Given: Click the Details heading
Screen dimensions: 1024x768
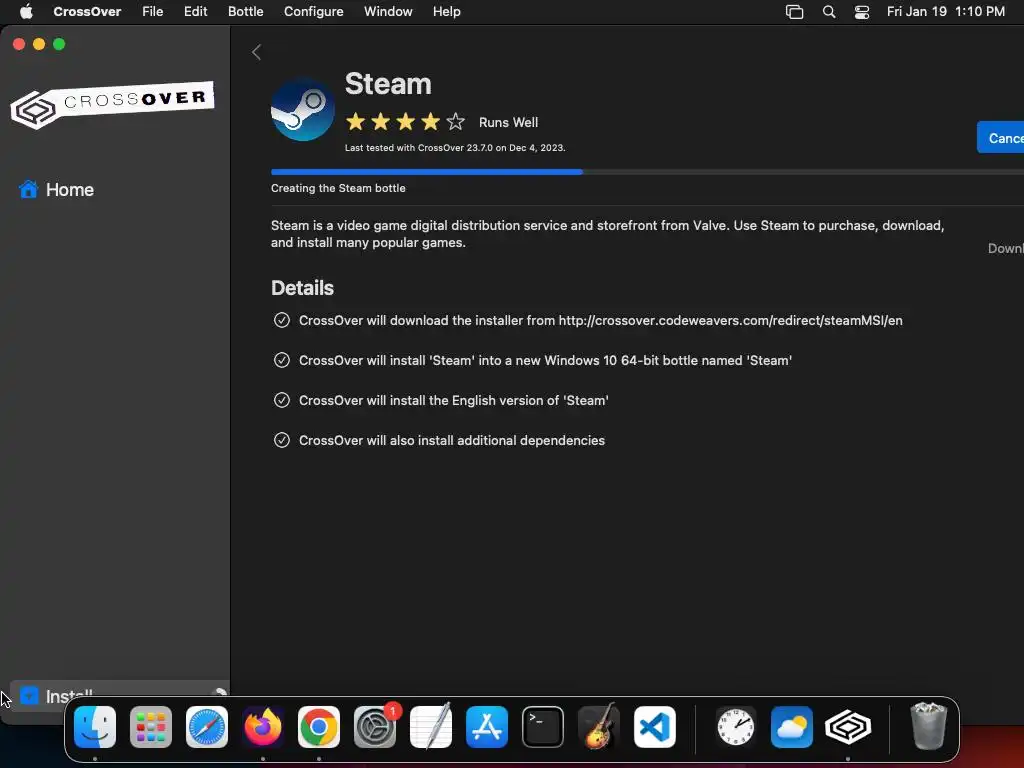Looking at the screenshot, I should tap(302, 288).
